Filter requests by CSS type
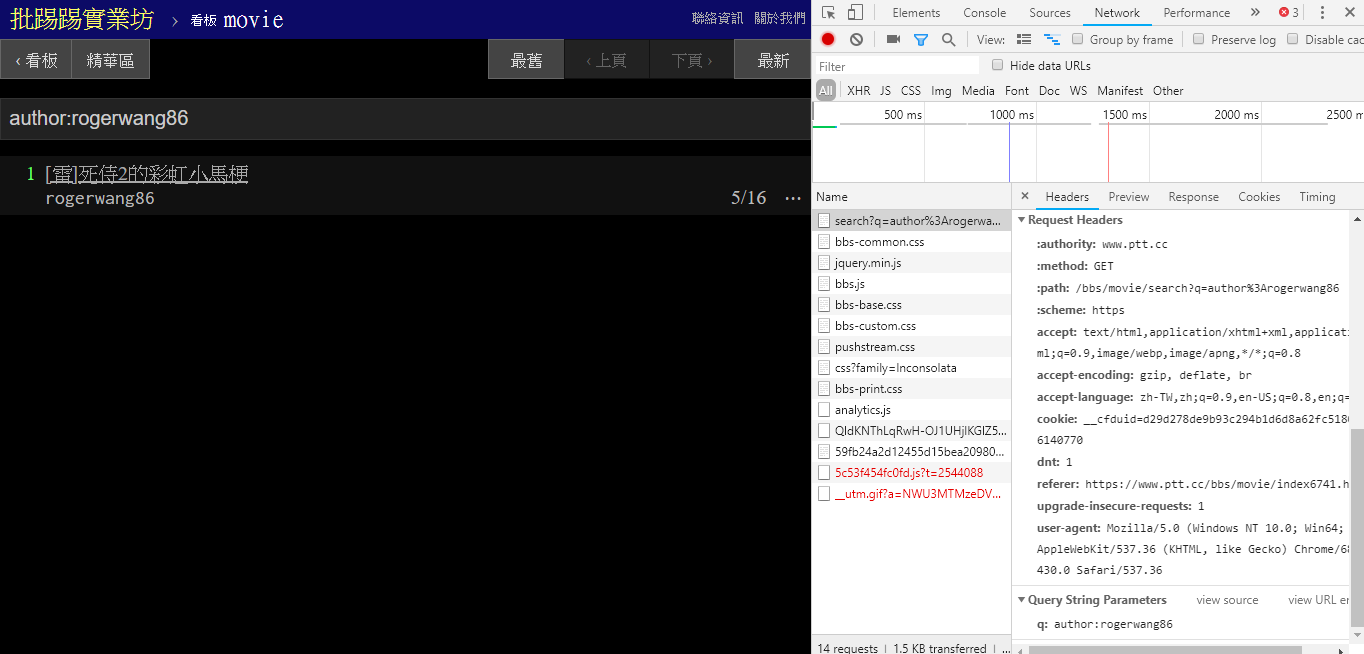The width and height of the screenshot is (1364, 654). point(910,91)
